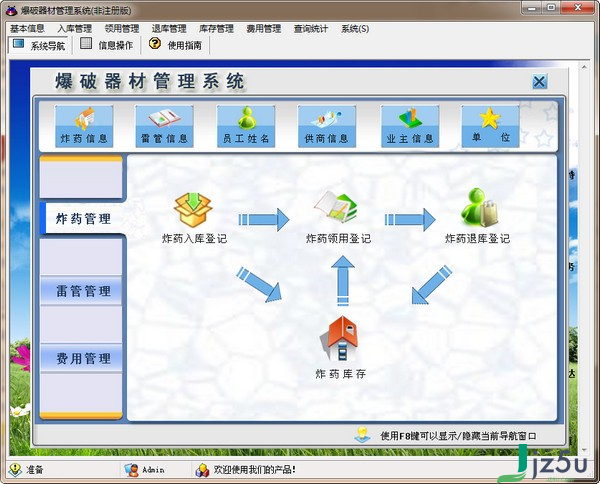Select 炸药管理 sidebar tab
Viewport: 600px width, 484px height.
coord(82,218)
